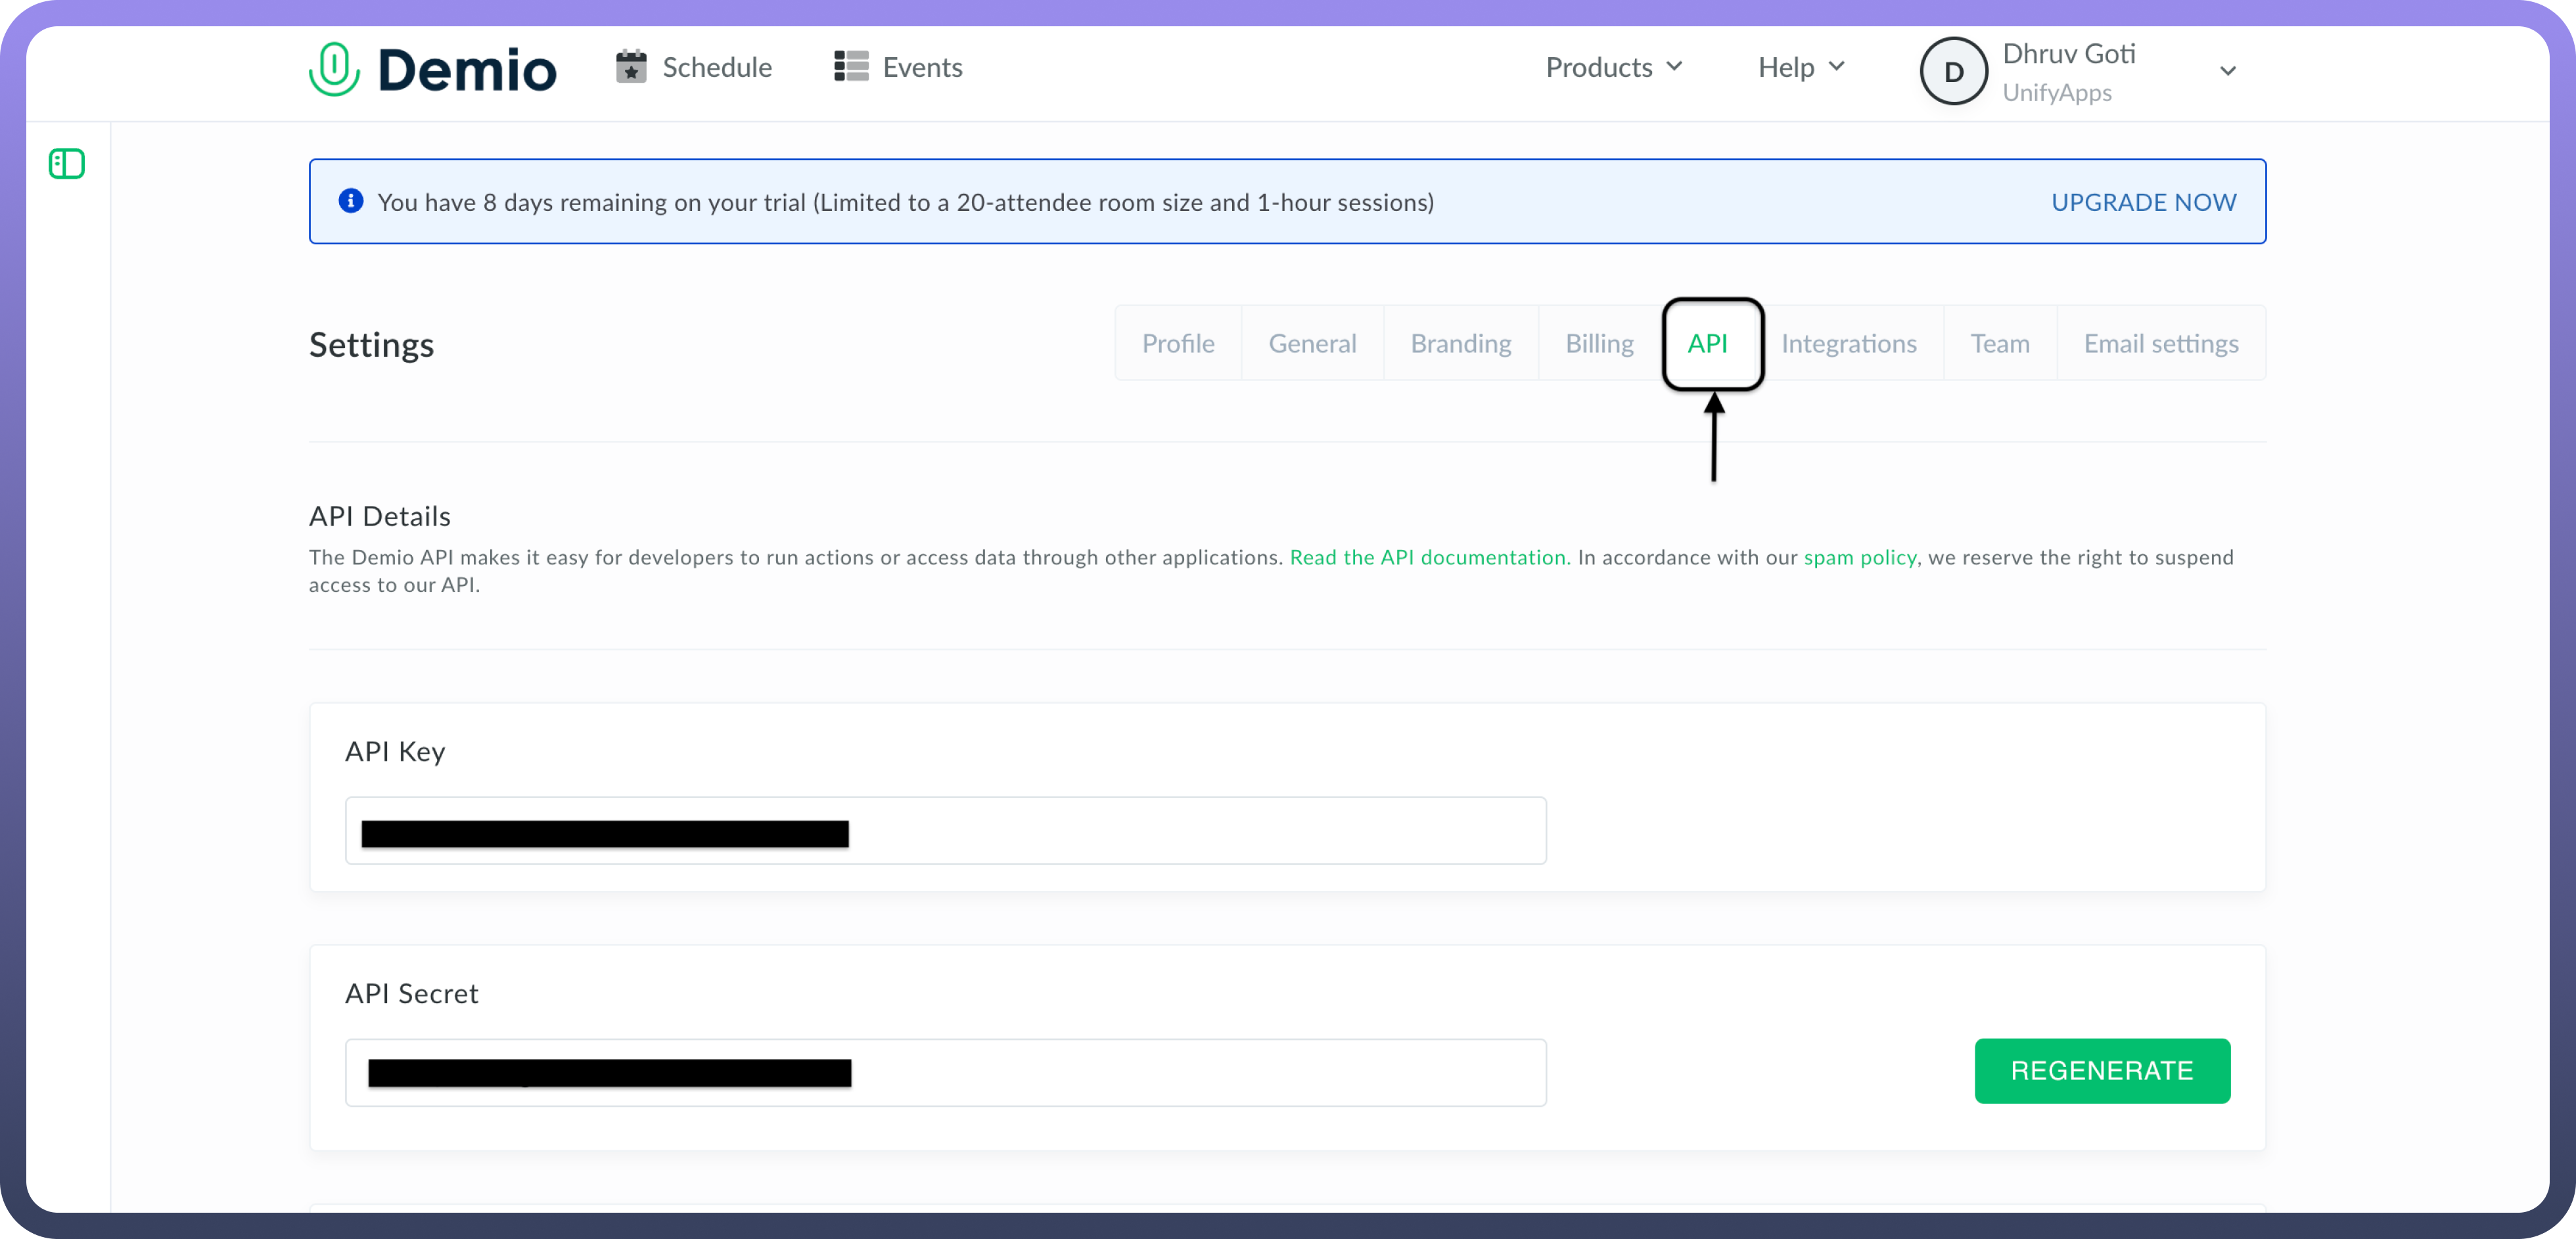Switch to the Profile tab
Image resolution: width=2576 pixels, height=1239 pixels.
pos(1178,344)
